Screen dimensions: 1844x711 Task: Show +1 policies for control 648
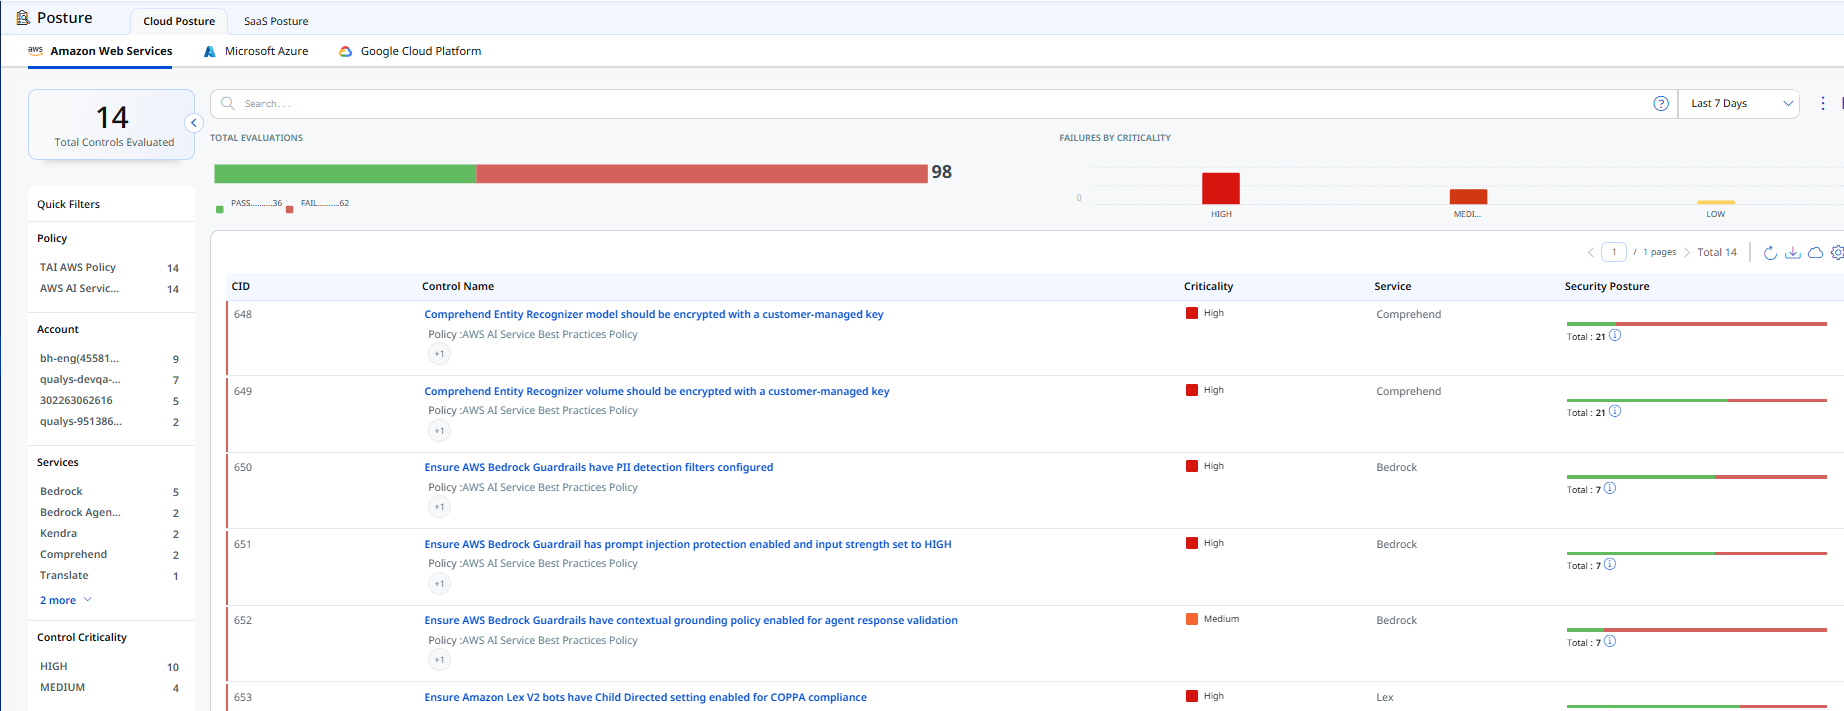click(439, 354)
